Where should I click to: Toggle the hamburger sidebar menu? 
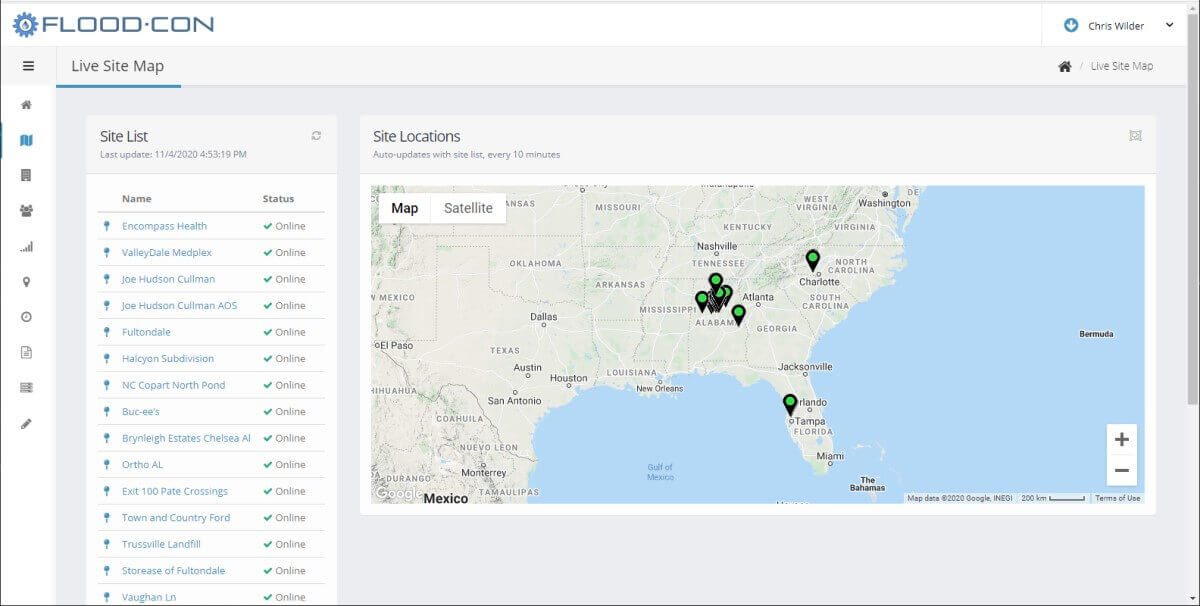point(28,66)
